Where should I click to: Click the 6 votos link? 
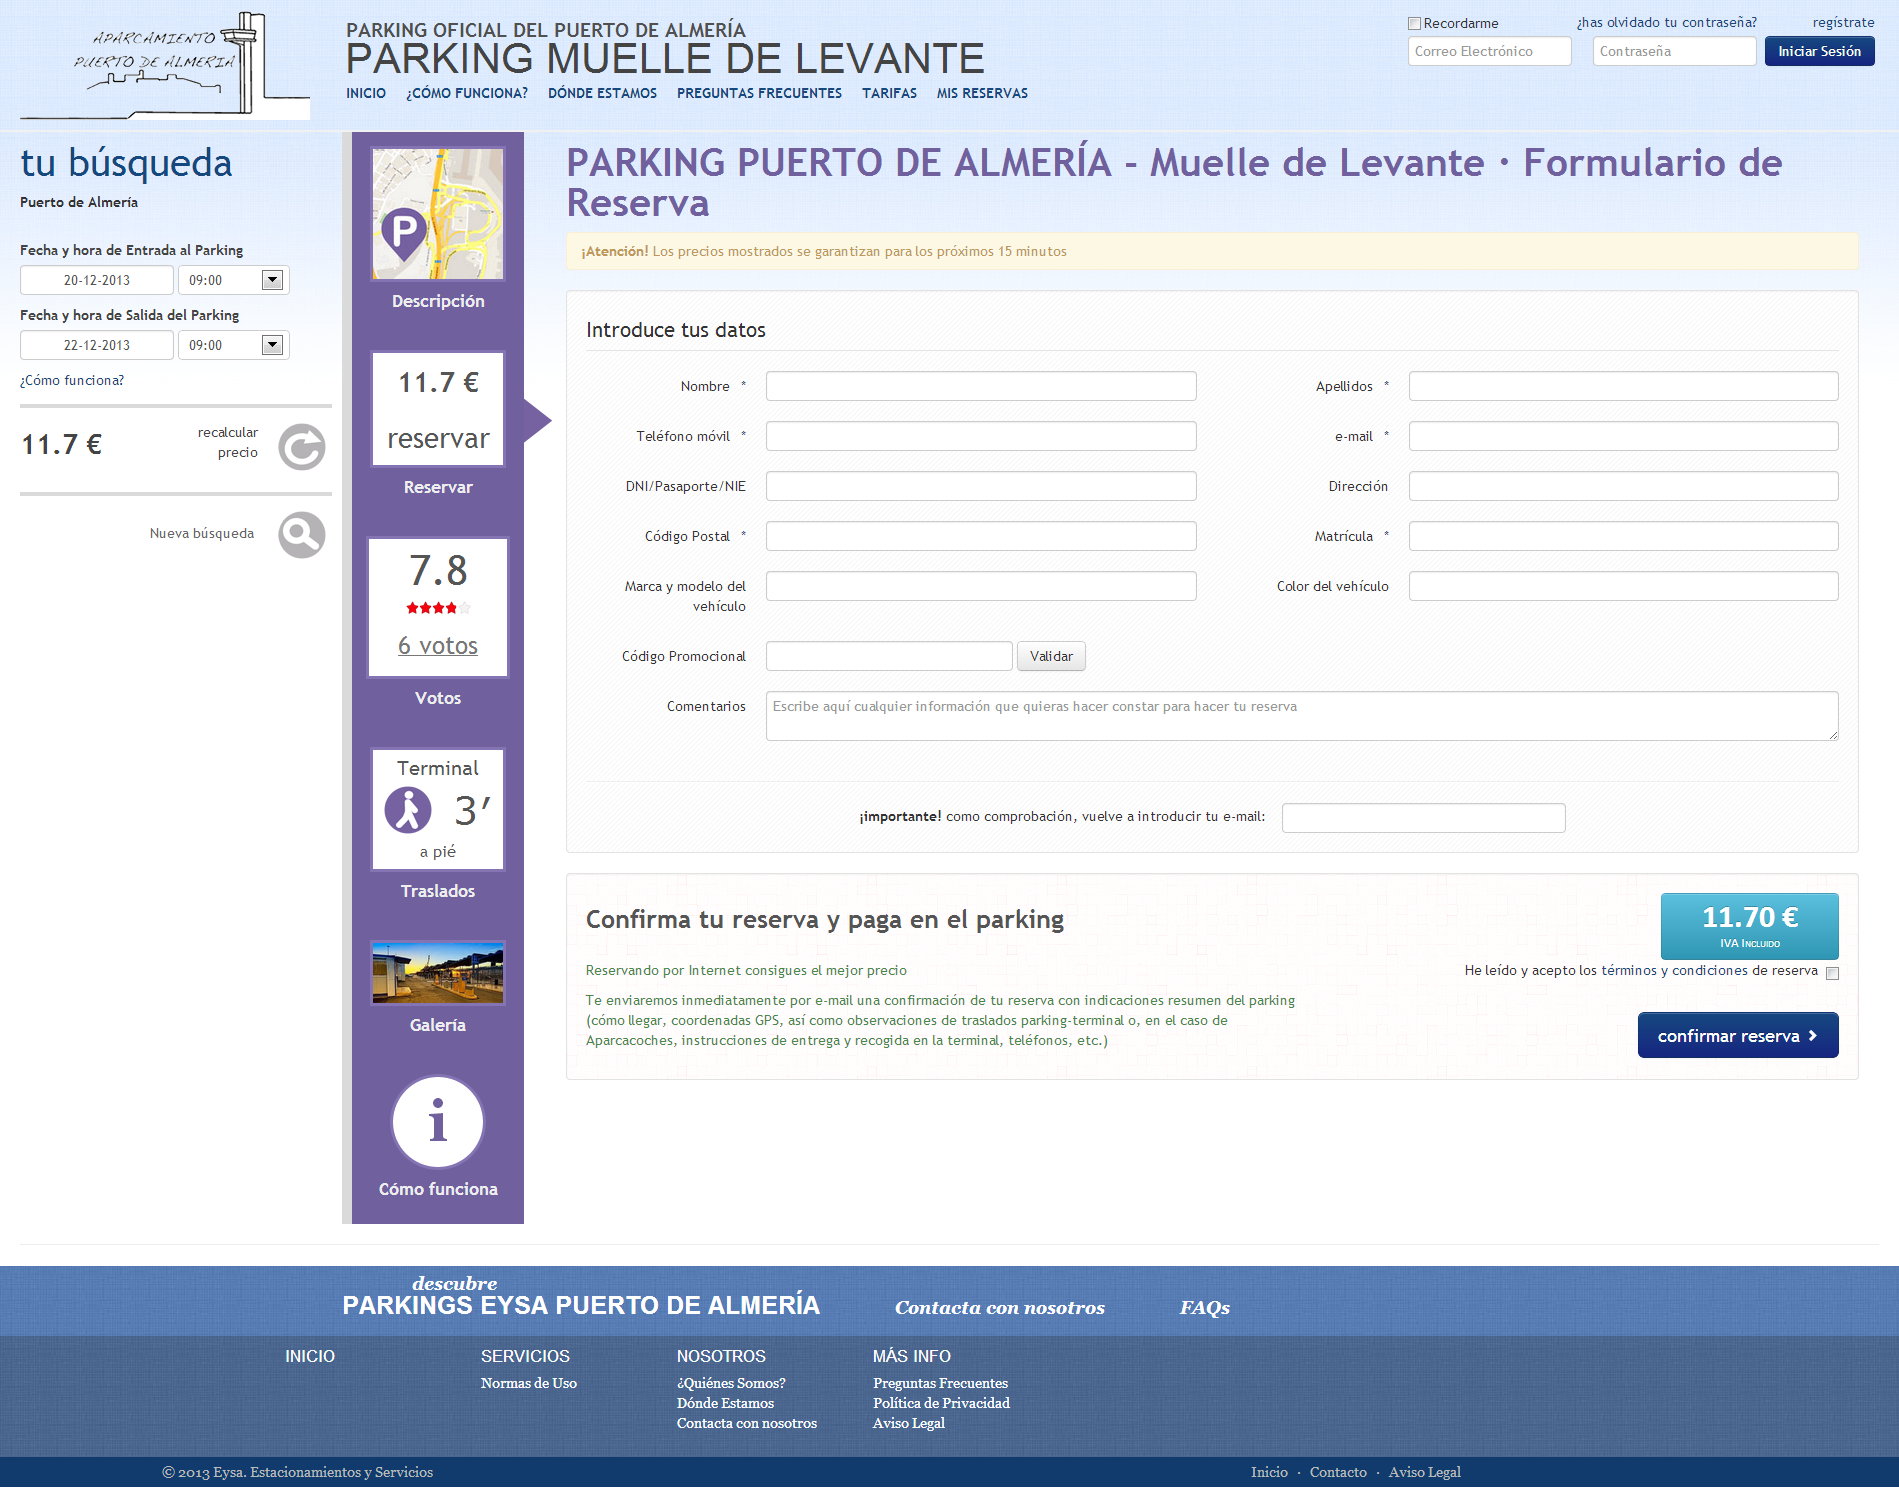438,646
